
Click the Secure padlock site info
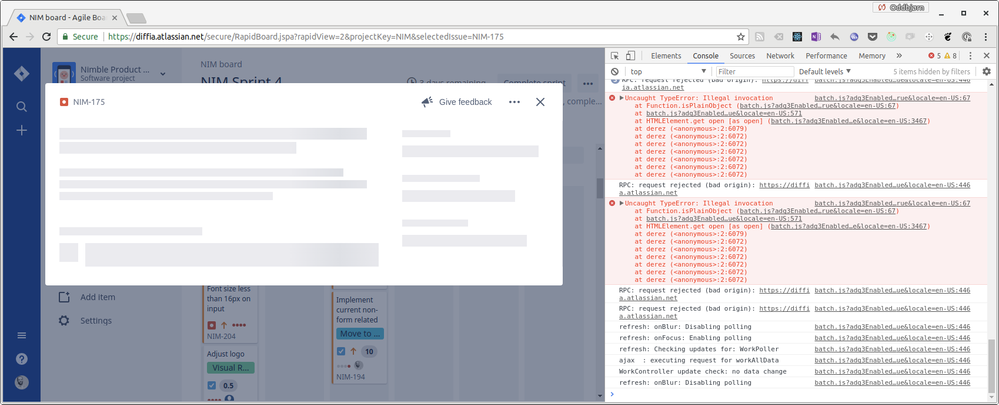click(80, 37)
